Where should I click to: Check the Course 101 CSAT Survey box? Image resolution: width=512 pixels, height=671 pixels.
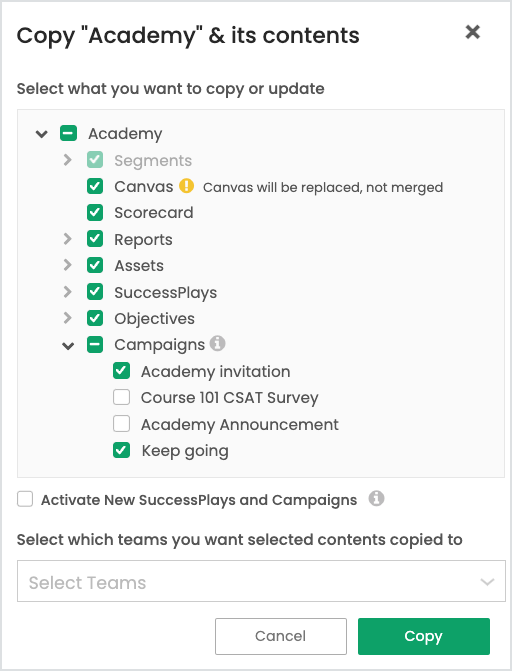(x=122, y=397)
